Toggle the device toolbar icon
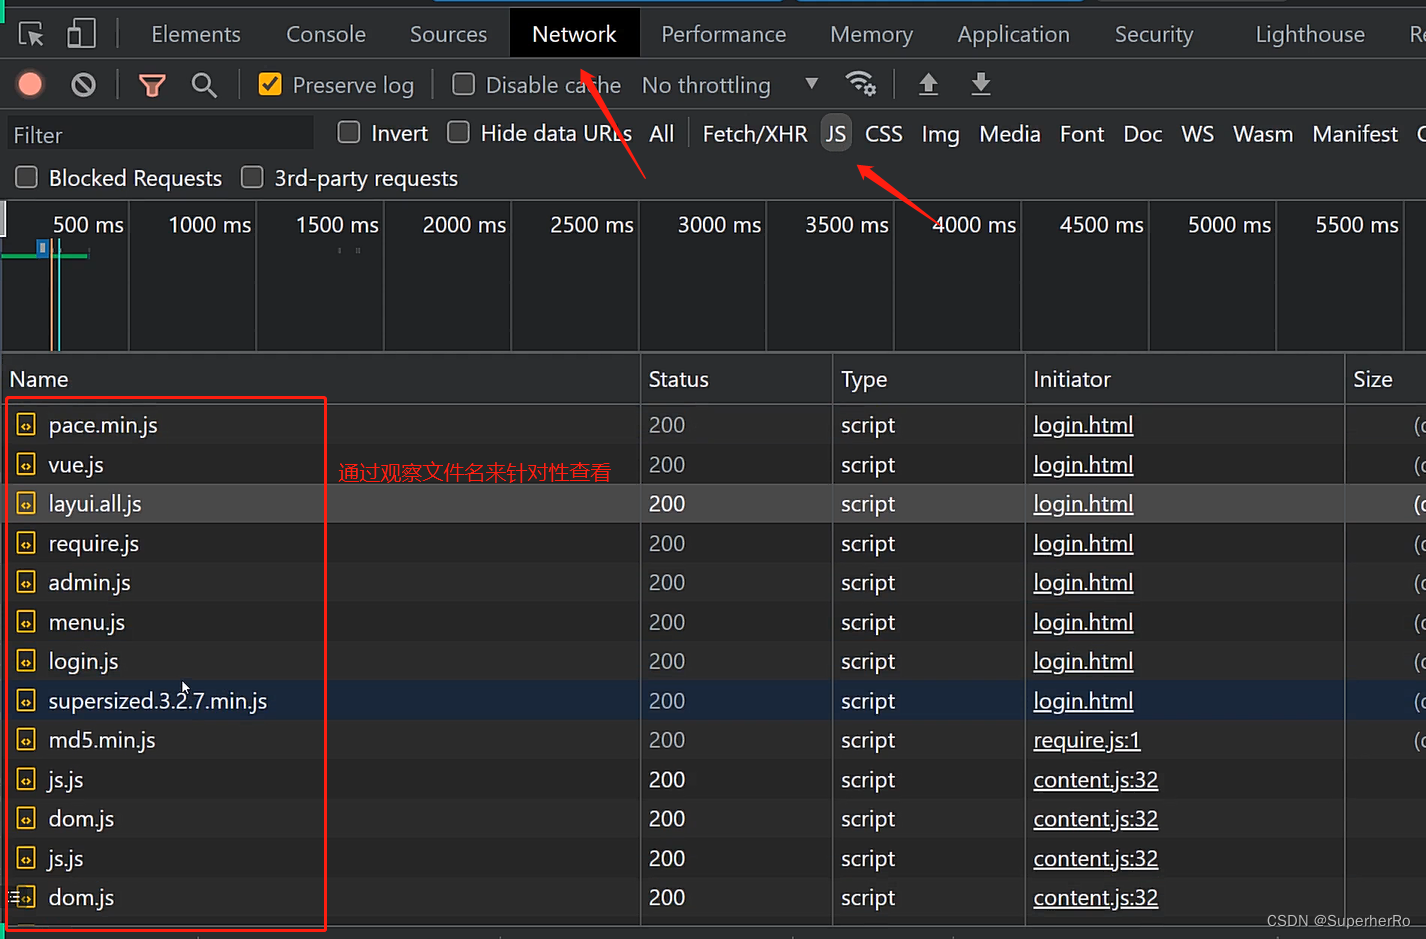 [81, 34]
